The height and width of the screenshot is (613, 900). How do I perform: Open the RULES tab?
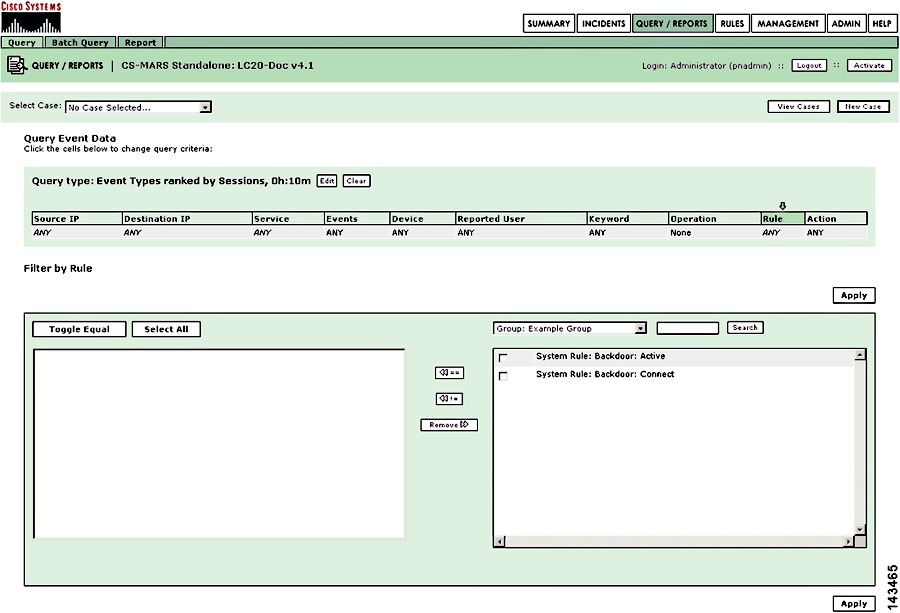coord(732,24)
